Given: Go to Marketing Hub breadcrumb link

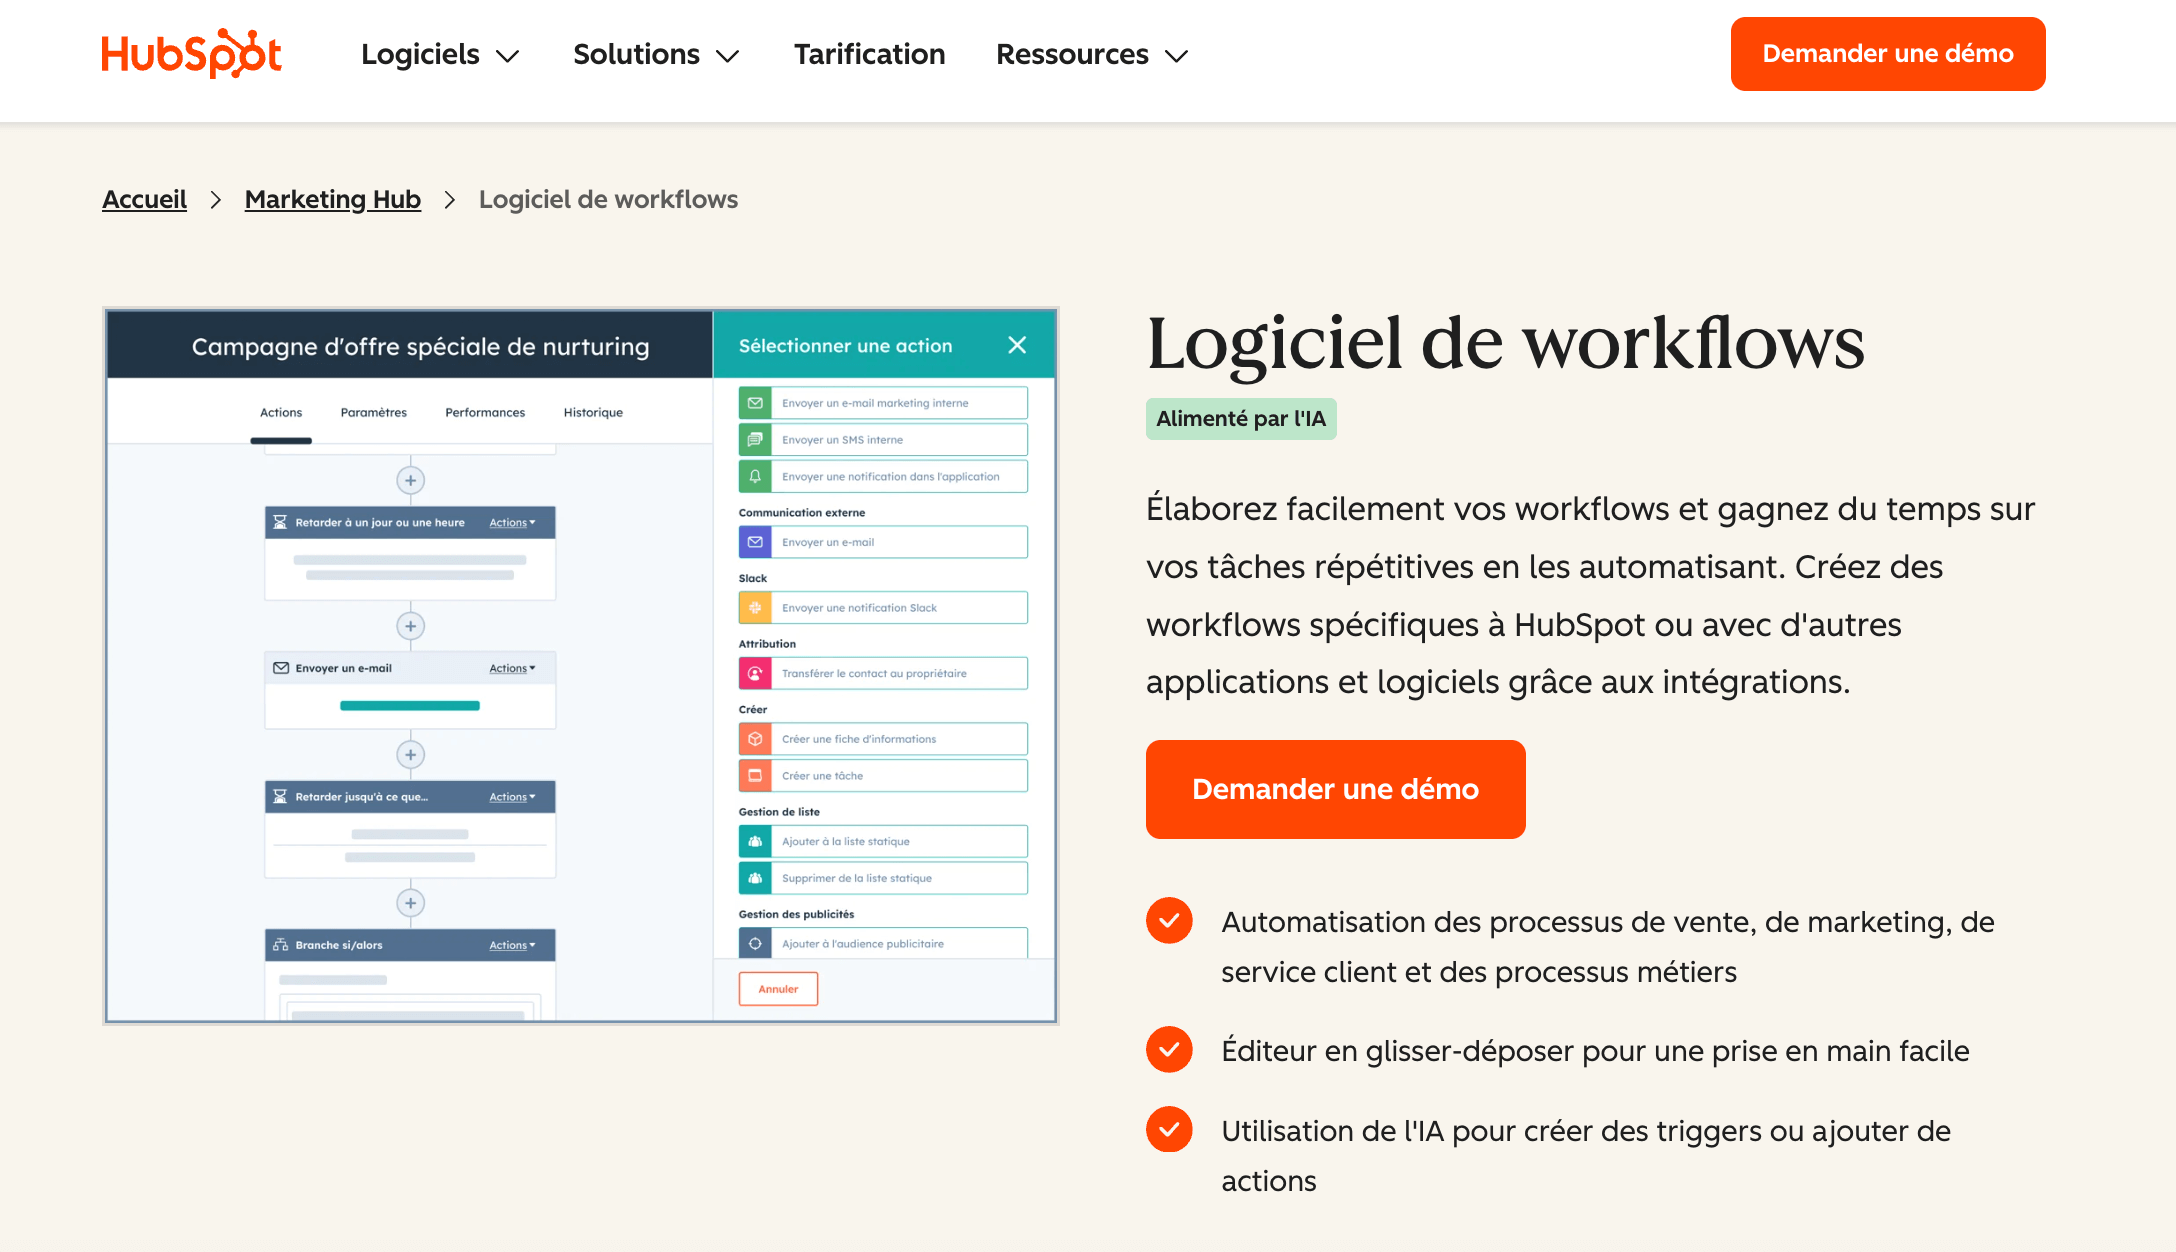Looking at the screenshot, I should 332,199.
